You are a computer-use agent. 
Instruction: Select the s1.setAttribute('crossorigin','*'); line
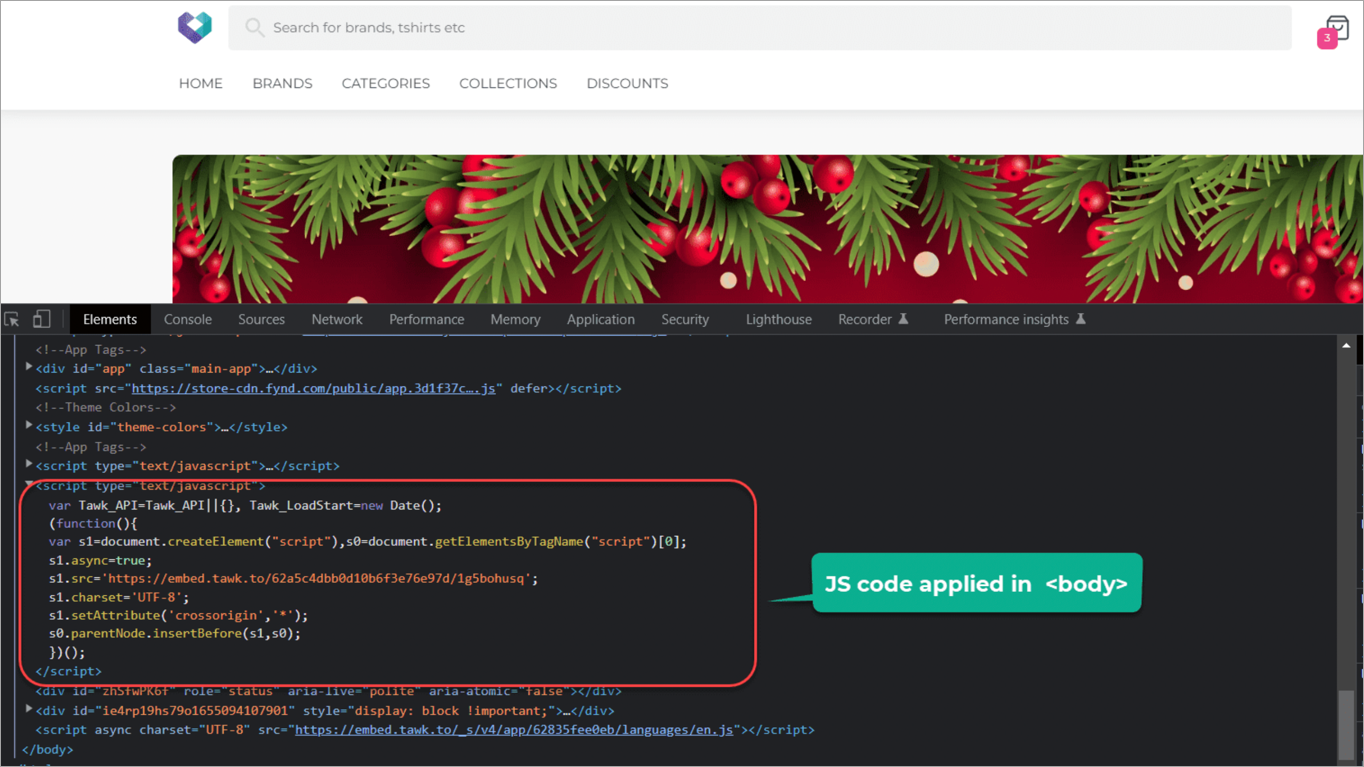pyautogui.click(x=179, y=615)
